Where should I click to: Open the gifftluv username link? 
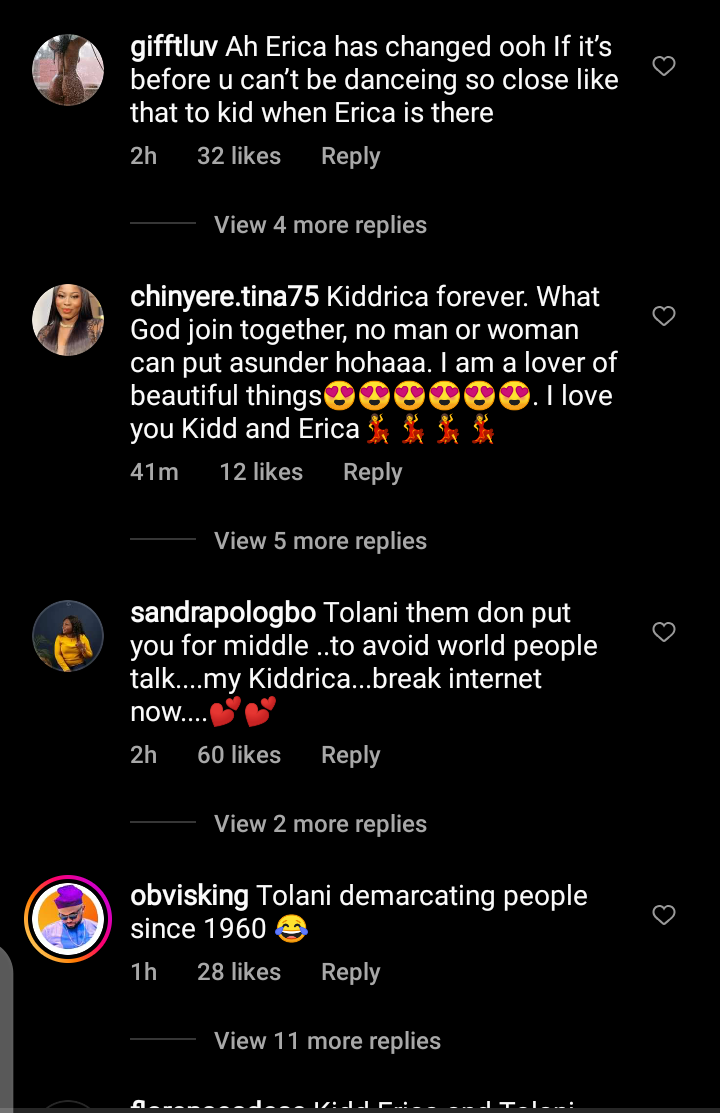(175, 46)
